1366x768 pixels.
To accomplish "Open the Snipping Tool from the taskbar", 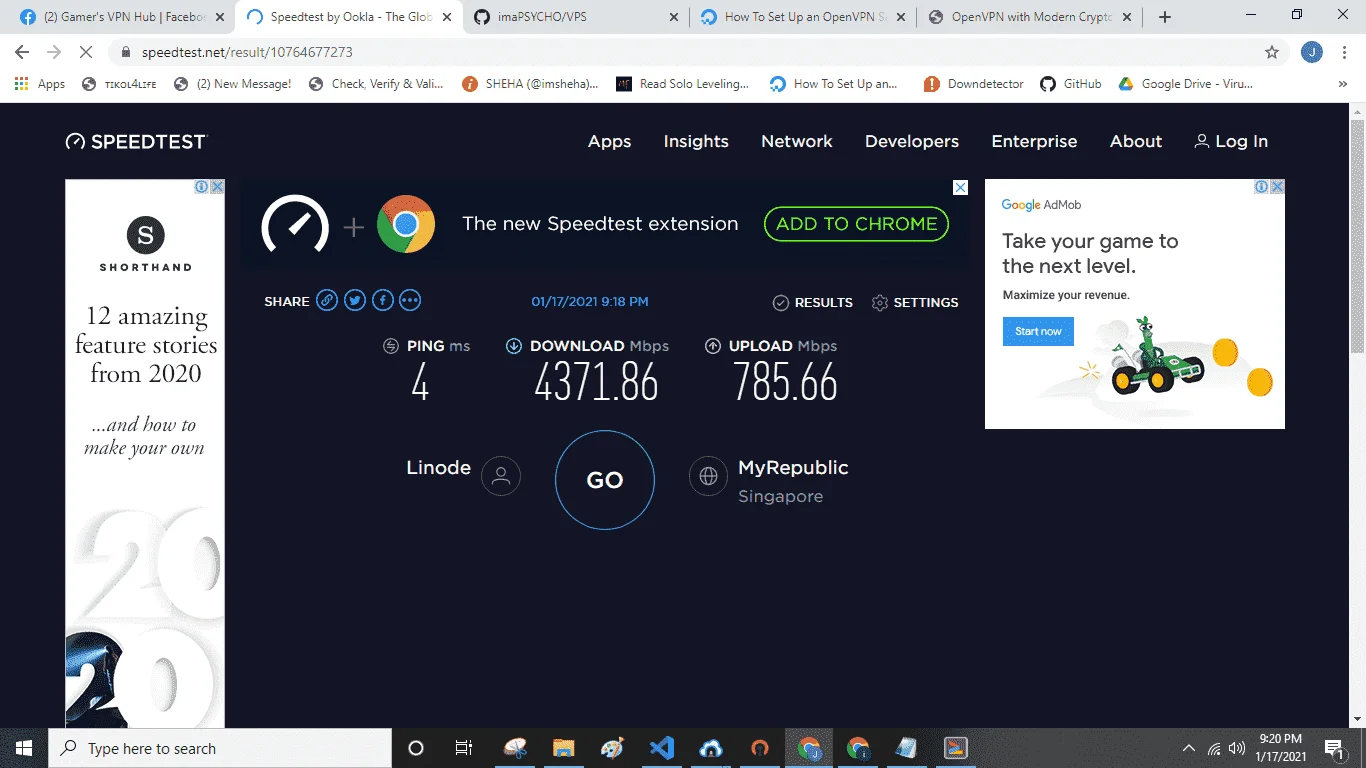I will 514,748.
